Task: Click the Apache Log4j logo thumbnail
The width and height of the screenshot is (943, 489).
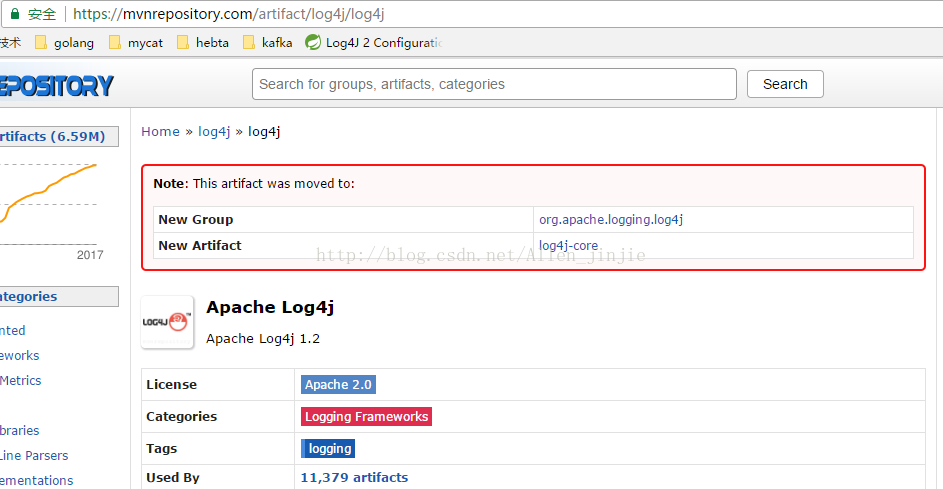Action: tap(167, 322)
